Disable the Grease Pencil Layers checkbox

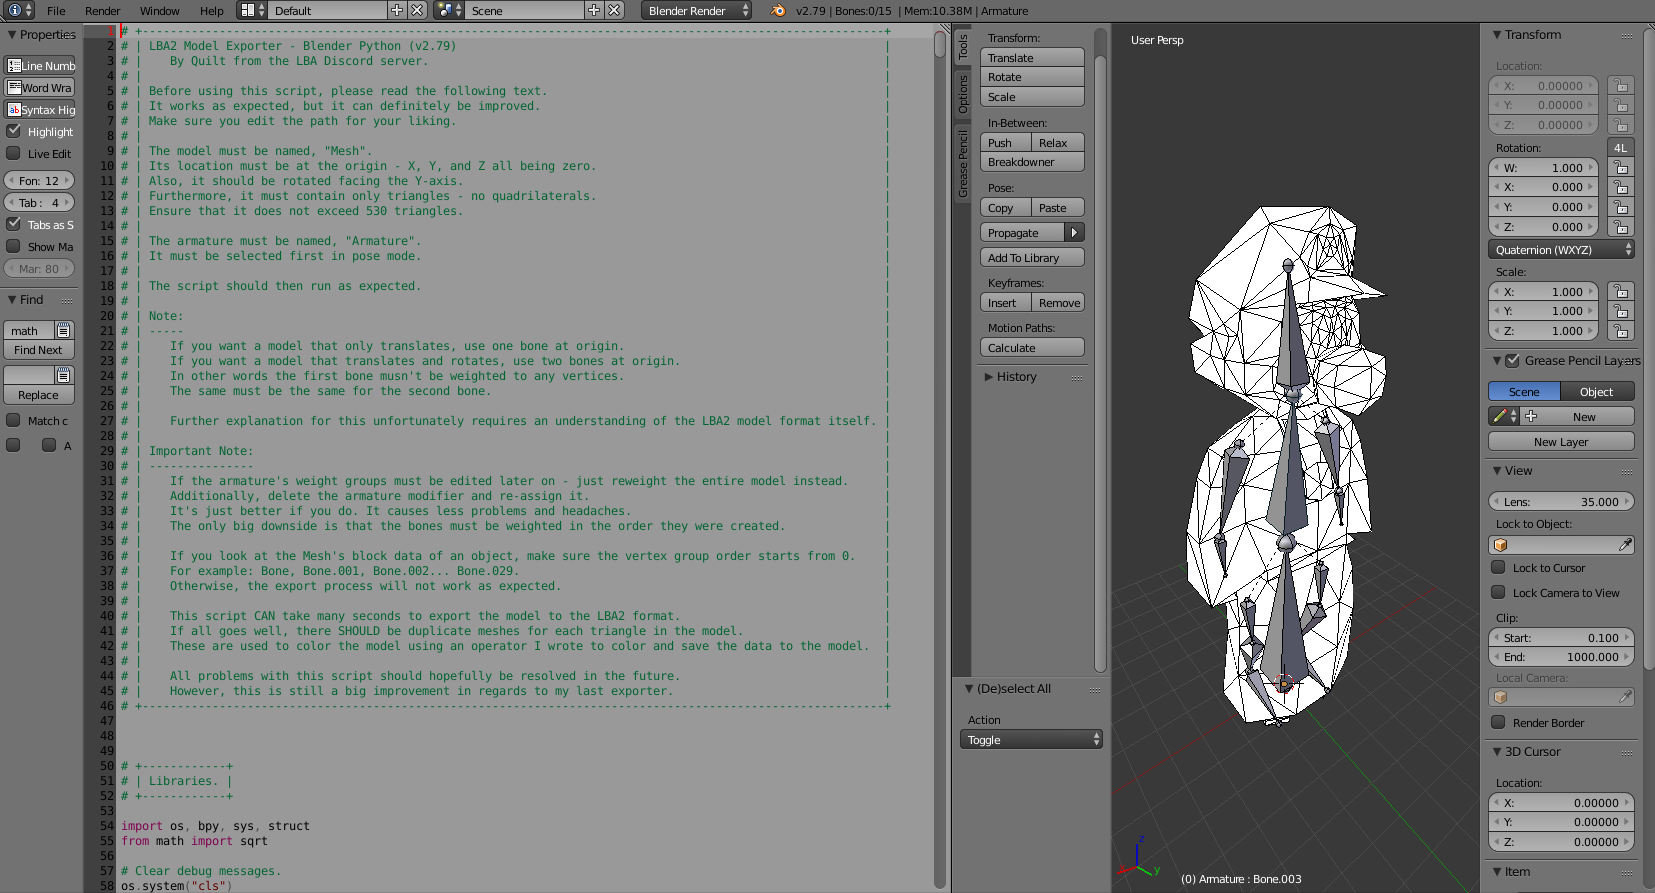click(x=1512, y=360)
